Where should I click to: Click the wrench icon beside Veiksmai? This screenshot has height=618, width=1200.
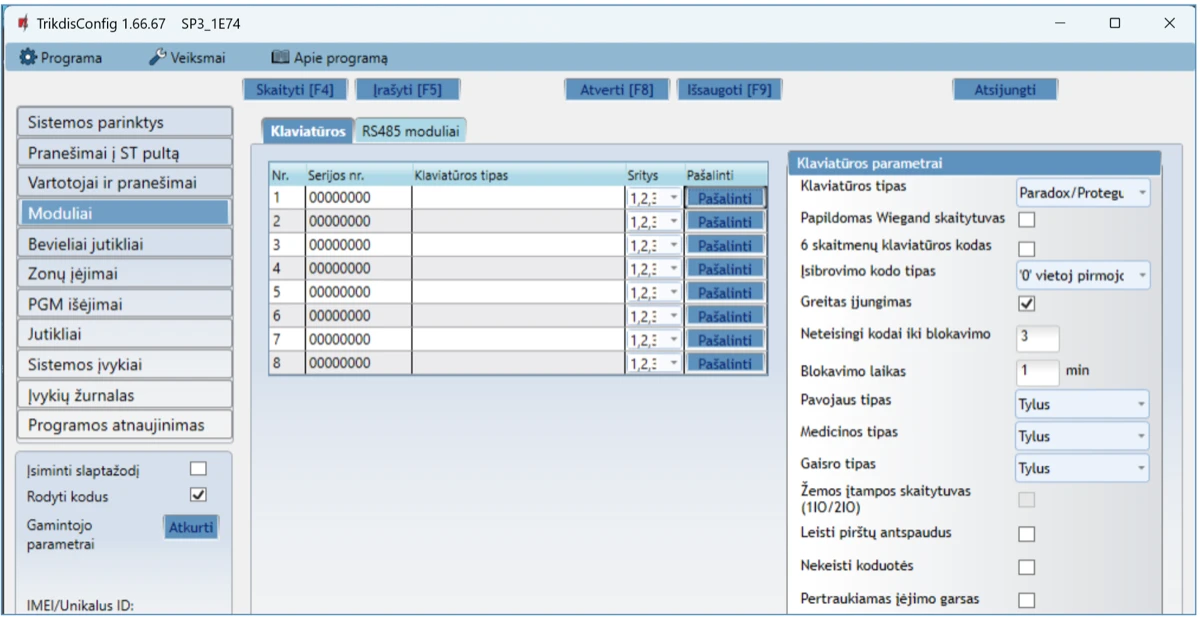pyautogui.click(x=157, y=58)
